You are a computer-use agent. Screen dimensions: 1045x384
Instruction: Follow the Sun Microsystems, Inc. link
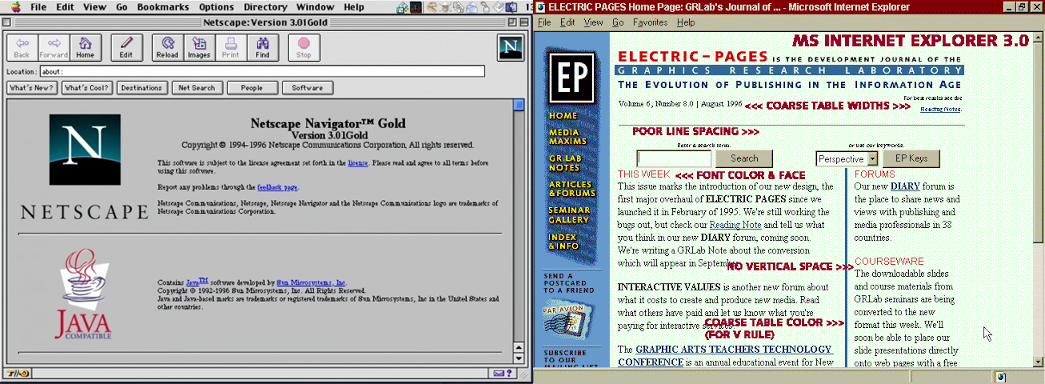(312, 283)
